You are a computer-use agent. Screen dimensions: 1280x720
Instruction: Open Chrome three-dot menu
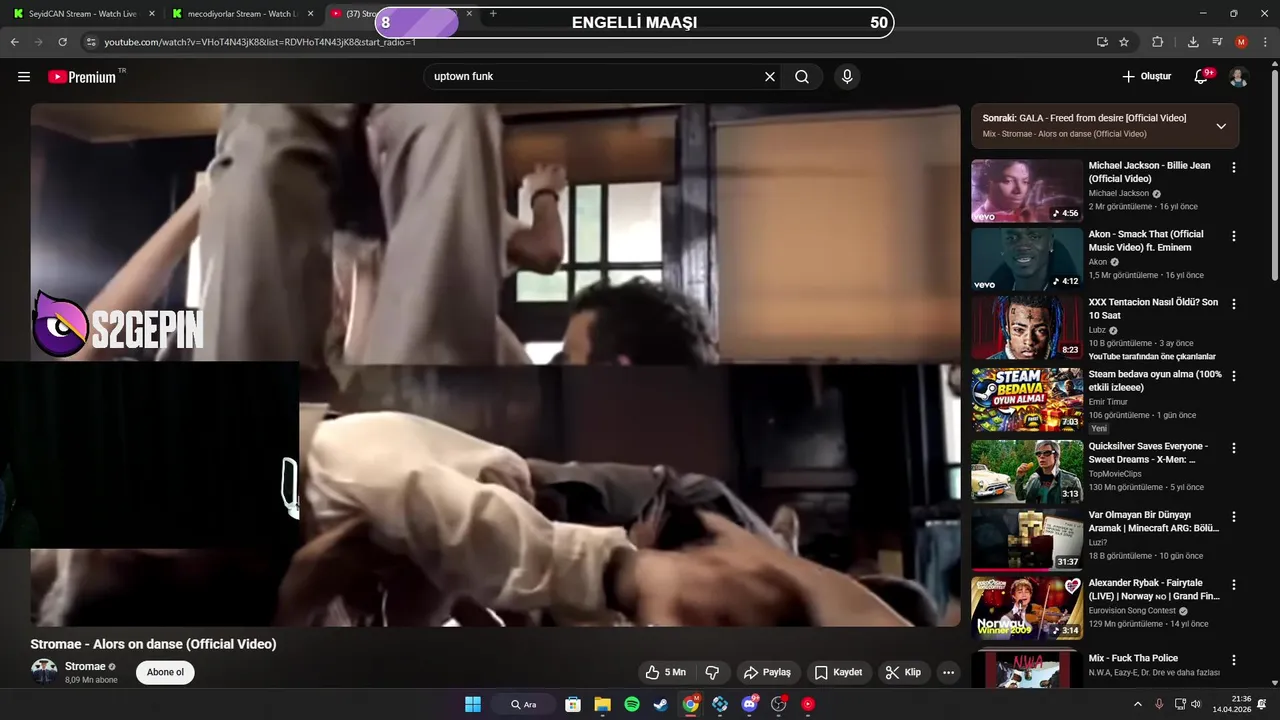(1263, 42)
